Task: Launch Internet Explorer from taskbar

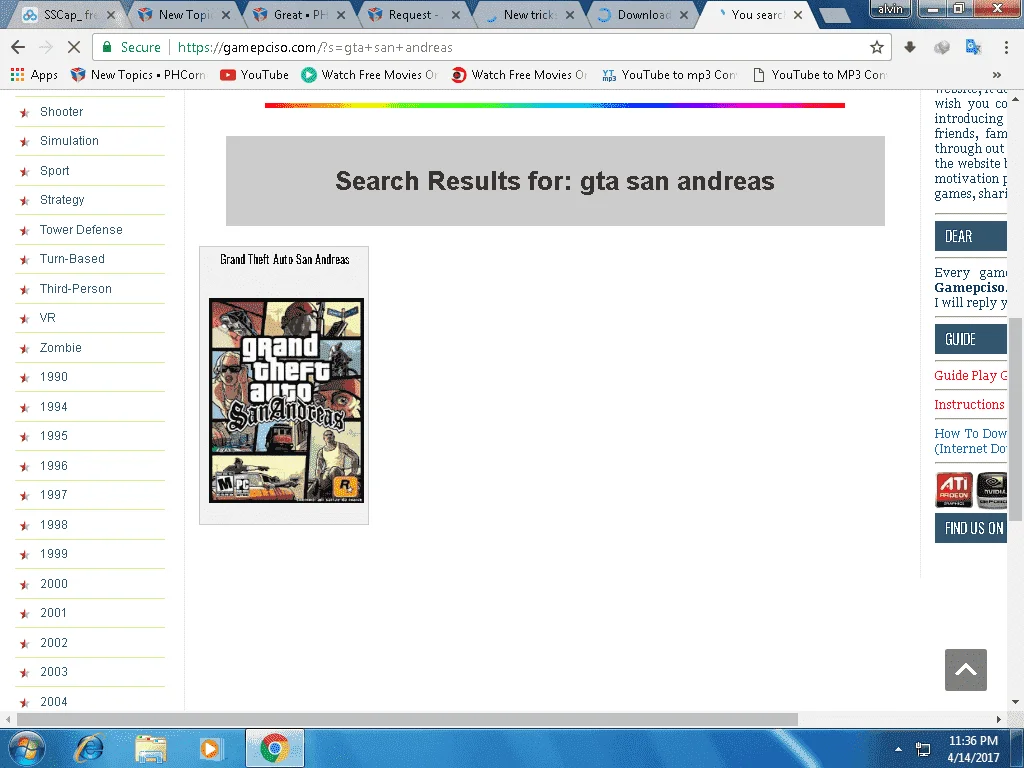Action: coord(88,748)
